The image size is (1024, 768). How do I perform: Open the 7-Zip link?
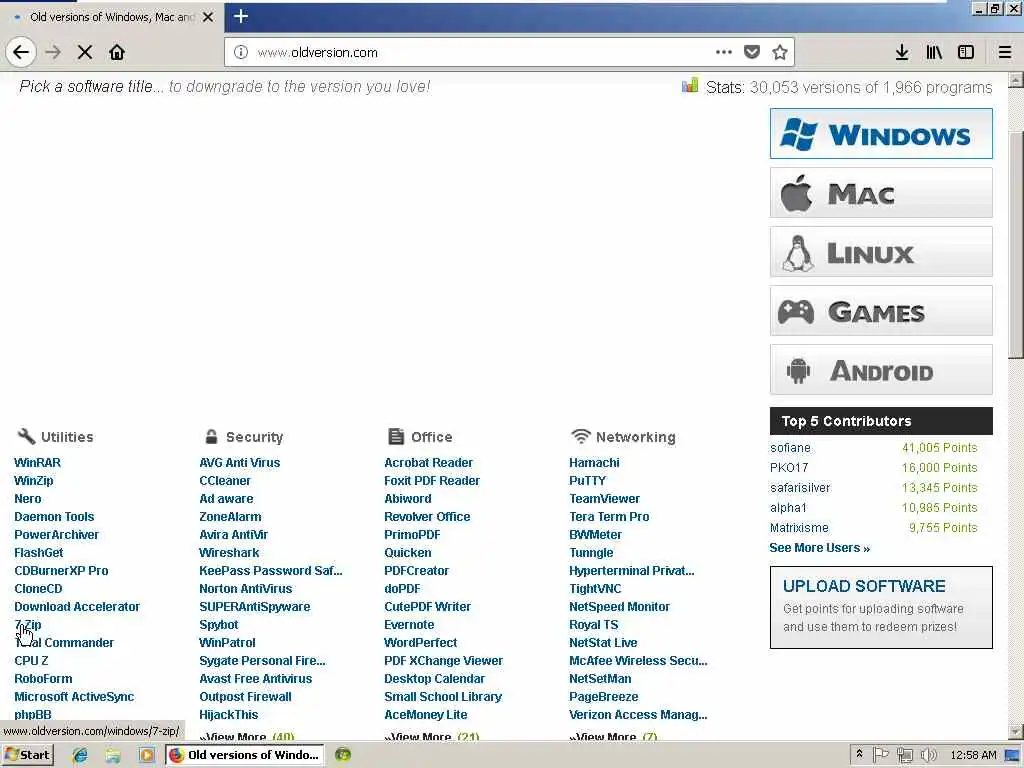[x=27, y=625]
